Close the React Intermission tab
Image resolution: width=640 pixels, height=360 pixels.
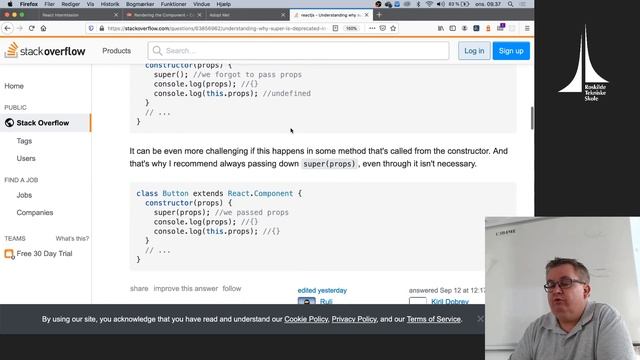coord(116,15)
